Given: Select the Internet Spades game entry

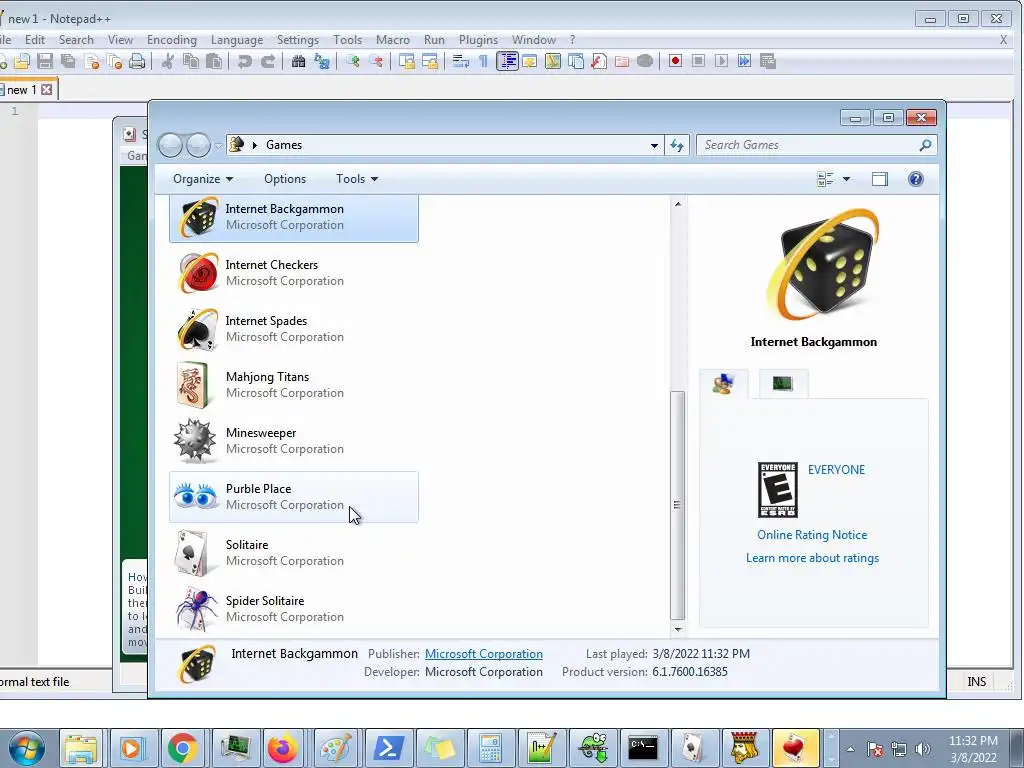Looking at the screenshot, I should [x=294, y=329].
